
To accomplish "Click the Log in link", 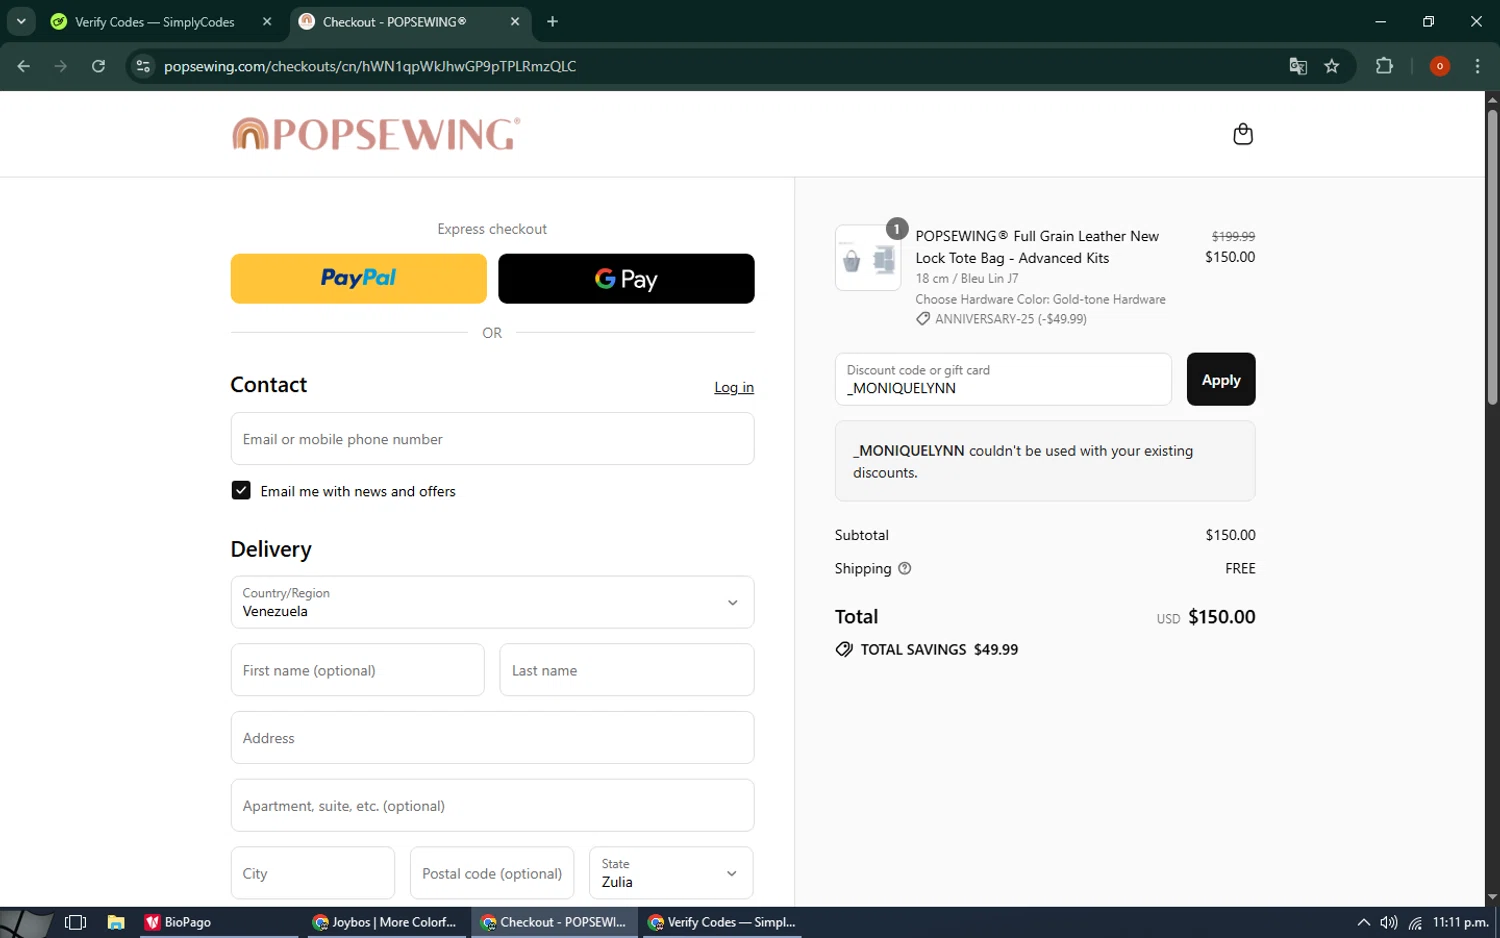I will click(x=734, y=387).
